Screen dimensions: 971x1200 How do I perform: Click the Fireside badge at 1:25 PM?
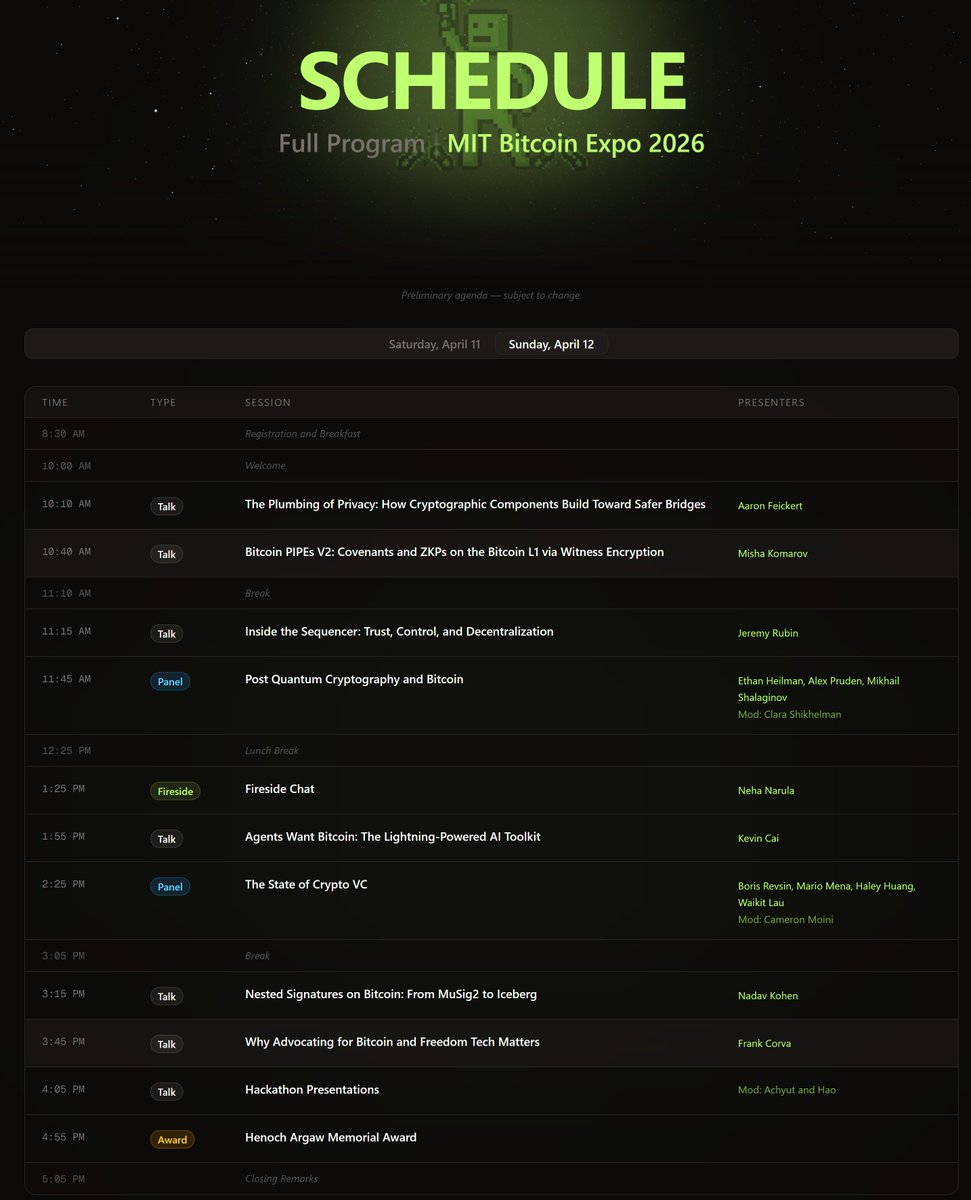tap(175, 791)
